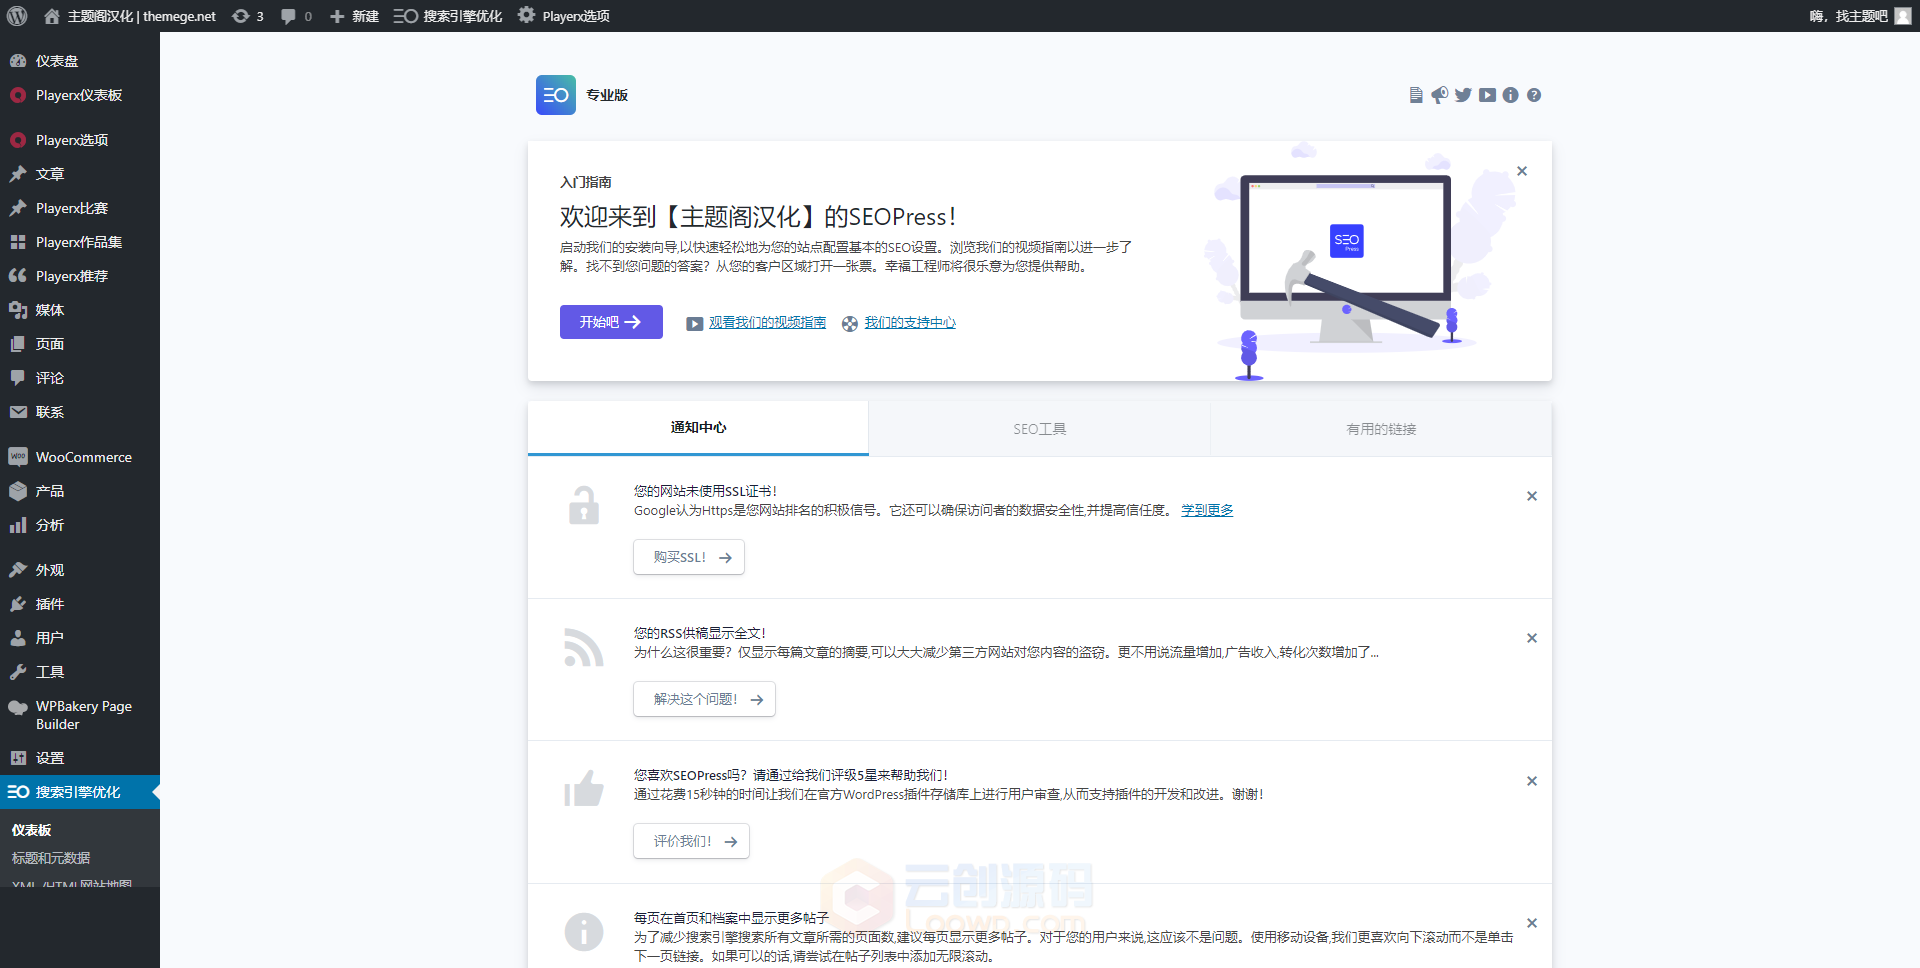
Task: Open the 学到更多 link in SSL notice
Action: pos(1207,510)
